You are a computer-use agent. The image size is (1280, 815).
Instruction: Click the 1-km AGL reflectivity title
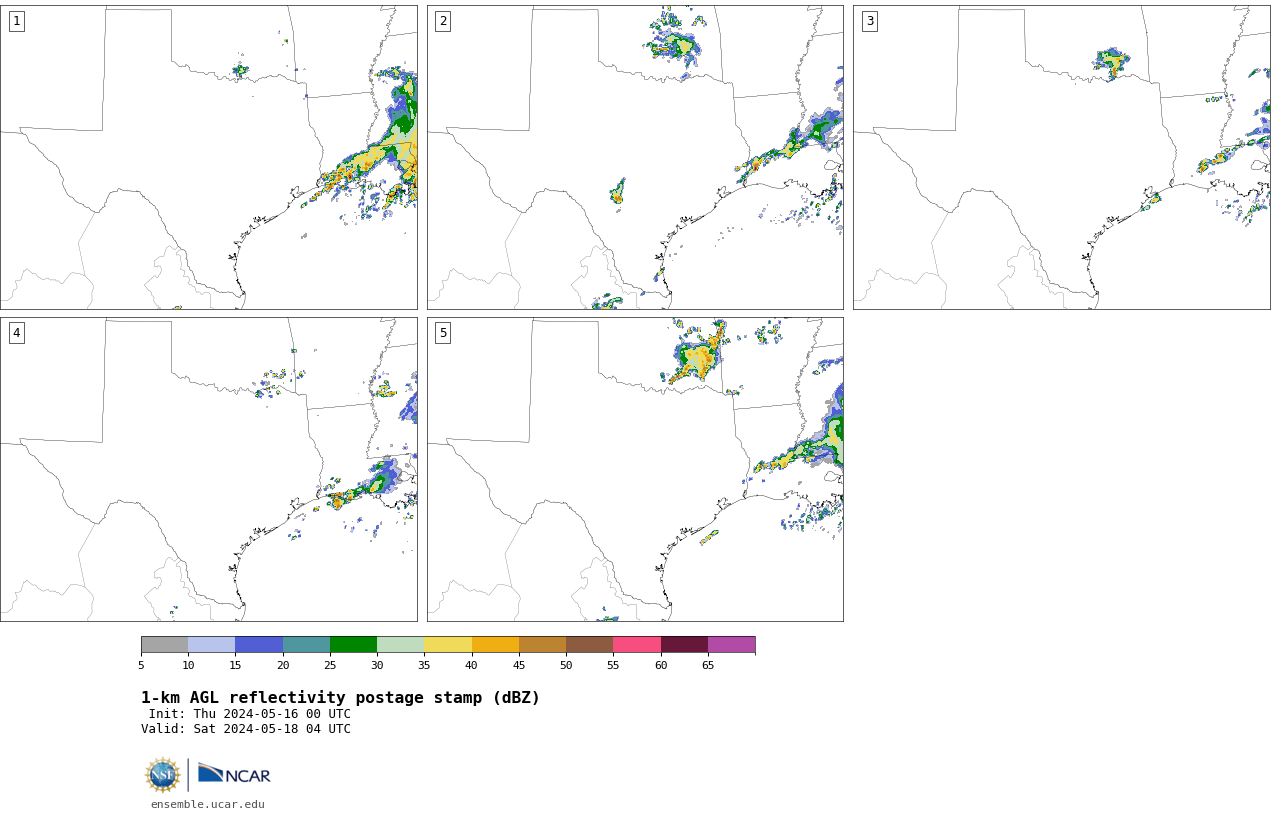pos(340,698)
